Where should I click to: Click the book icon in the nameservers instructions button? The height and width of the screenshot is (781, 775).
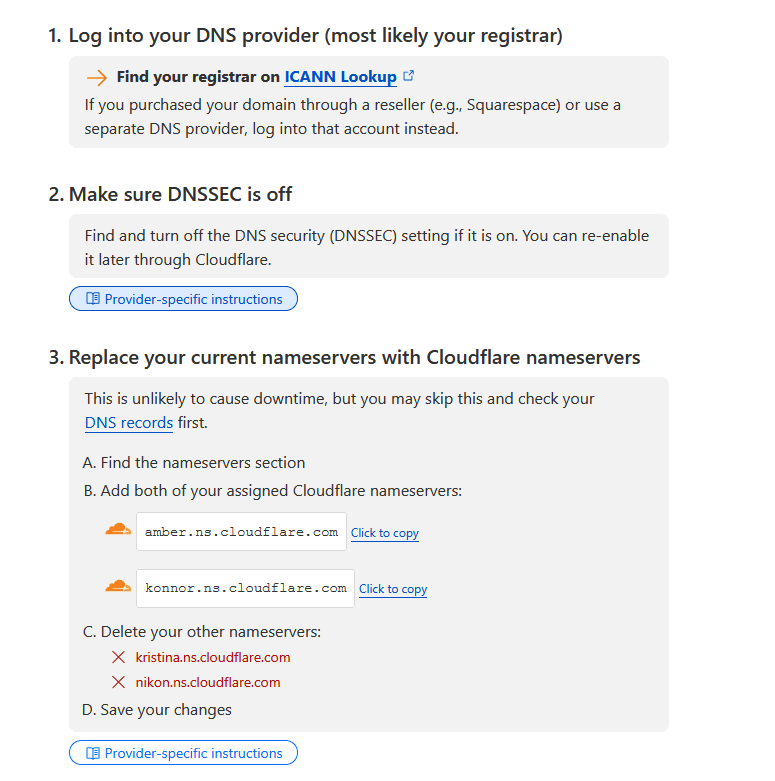[93, 753]
